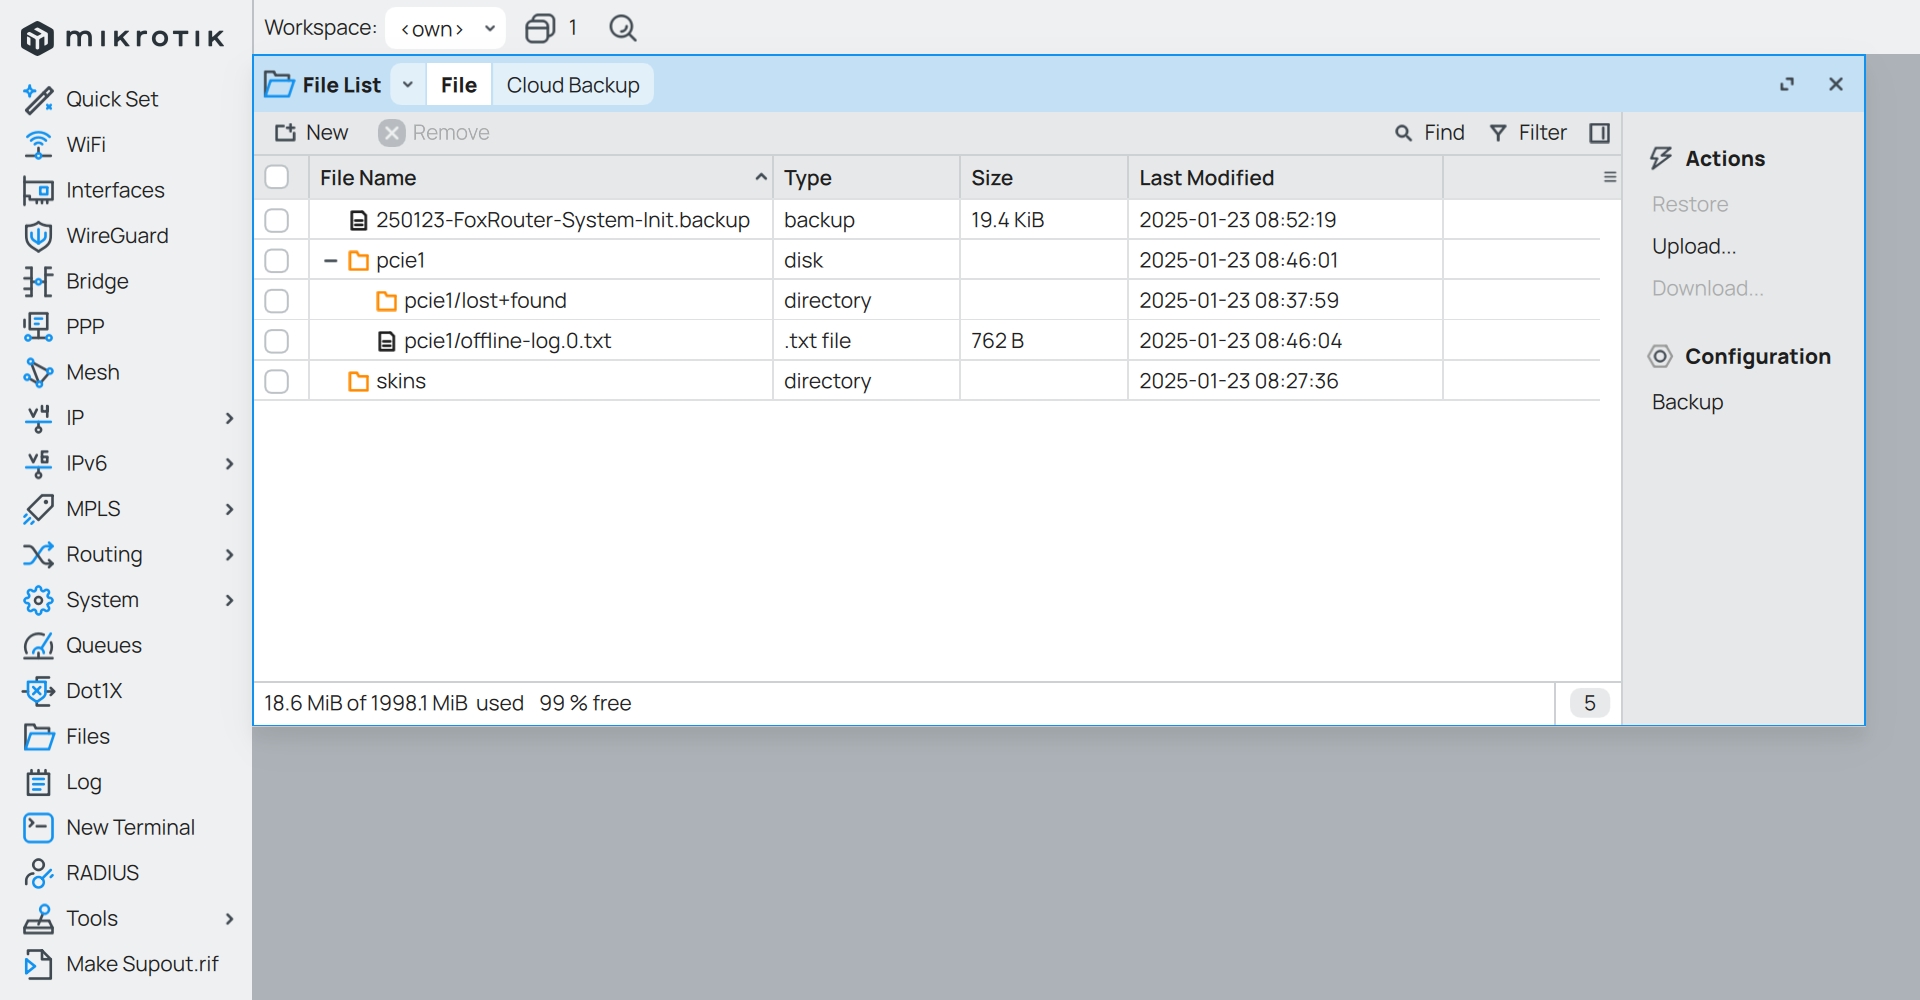Open the workspace windows counter icon
Viewport: 1920px width, 1000px height.
click(540, 28)
